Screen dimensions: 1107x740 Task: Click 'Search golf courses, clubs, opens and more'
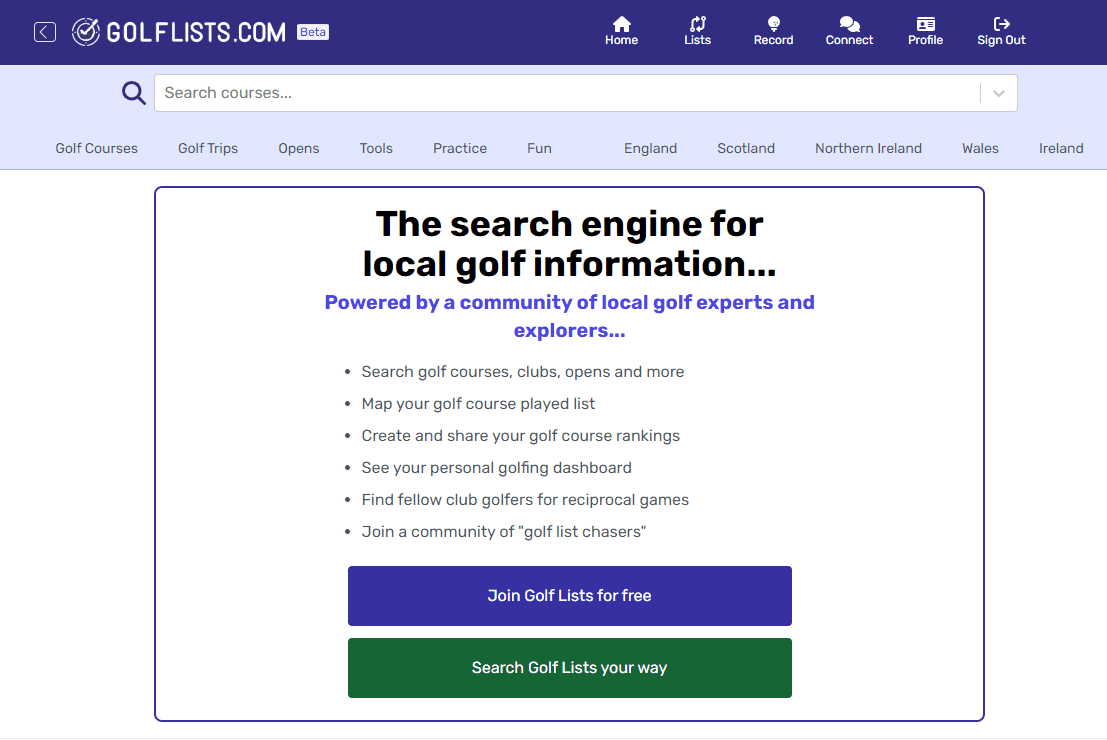[522, 372]
